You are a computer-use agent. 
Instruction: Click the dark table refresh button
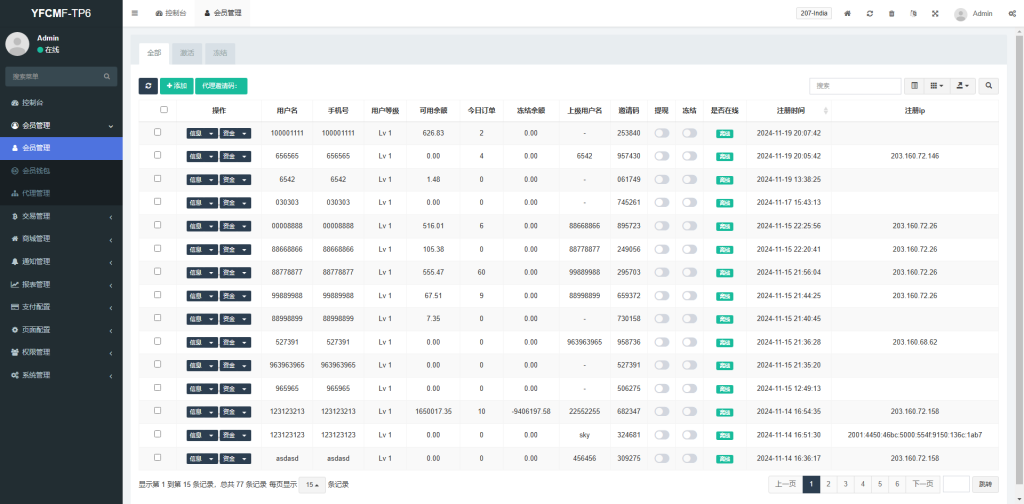pyautogui.click(x=148, y=87)
